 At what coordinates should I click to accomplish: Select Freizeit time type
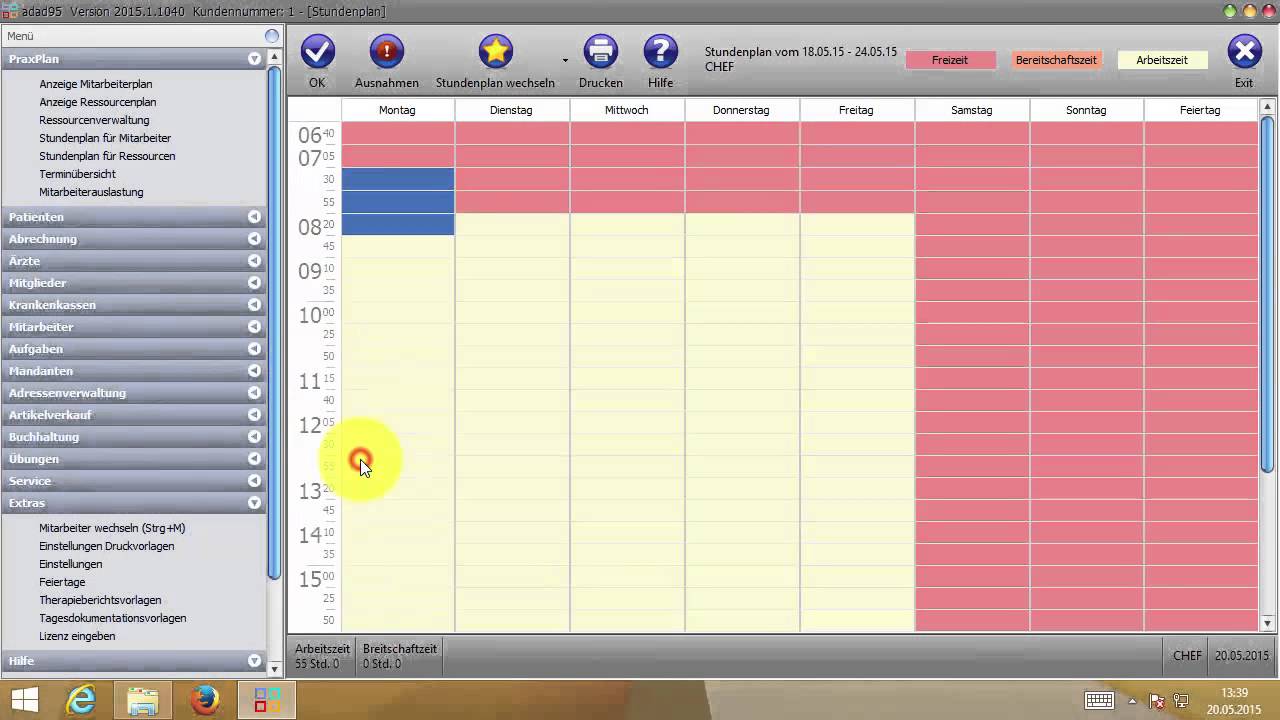[x=949, y=60]
